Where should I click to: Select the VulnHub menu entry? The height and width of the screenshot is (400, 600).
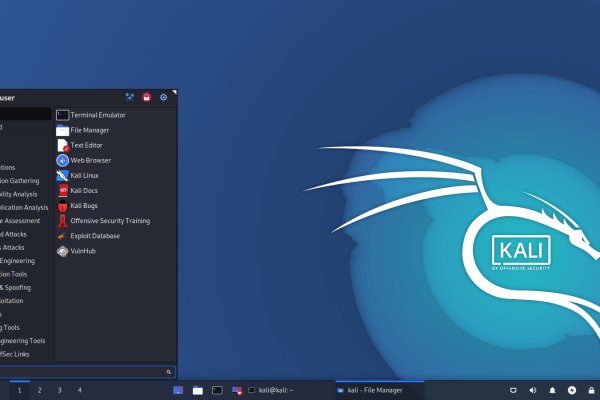tap(83, 251)
